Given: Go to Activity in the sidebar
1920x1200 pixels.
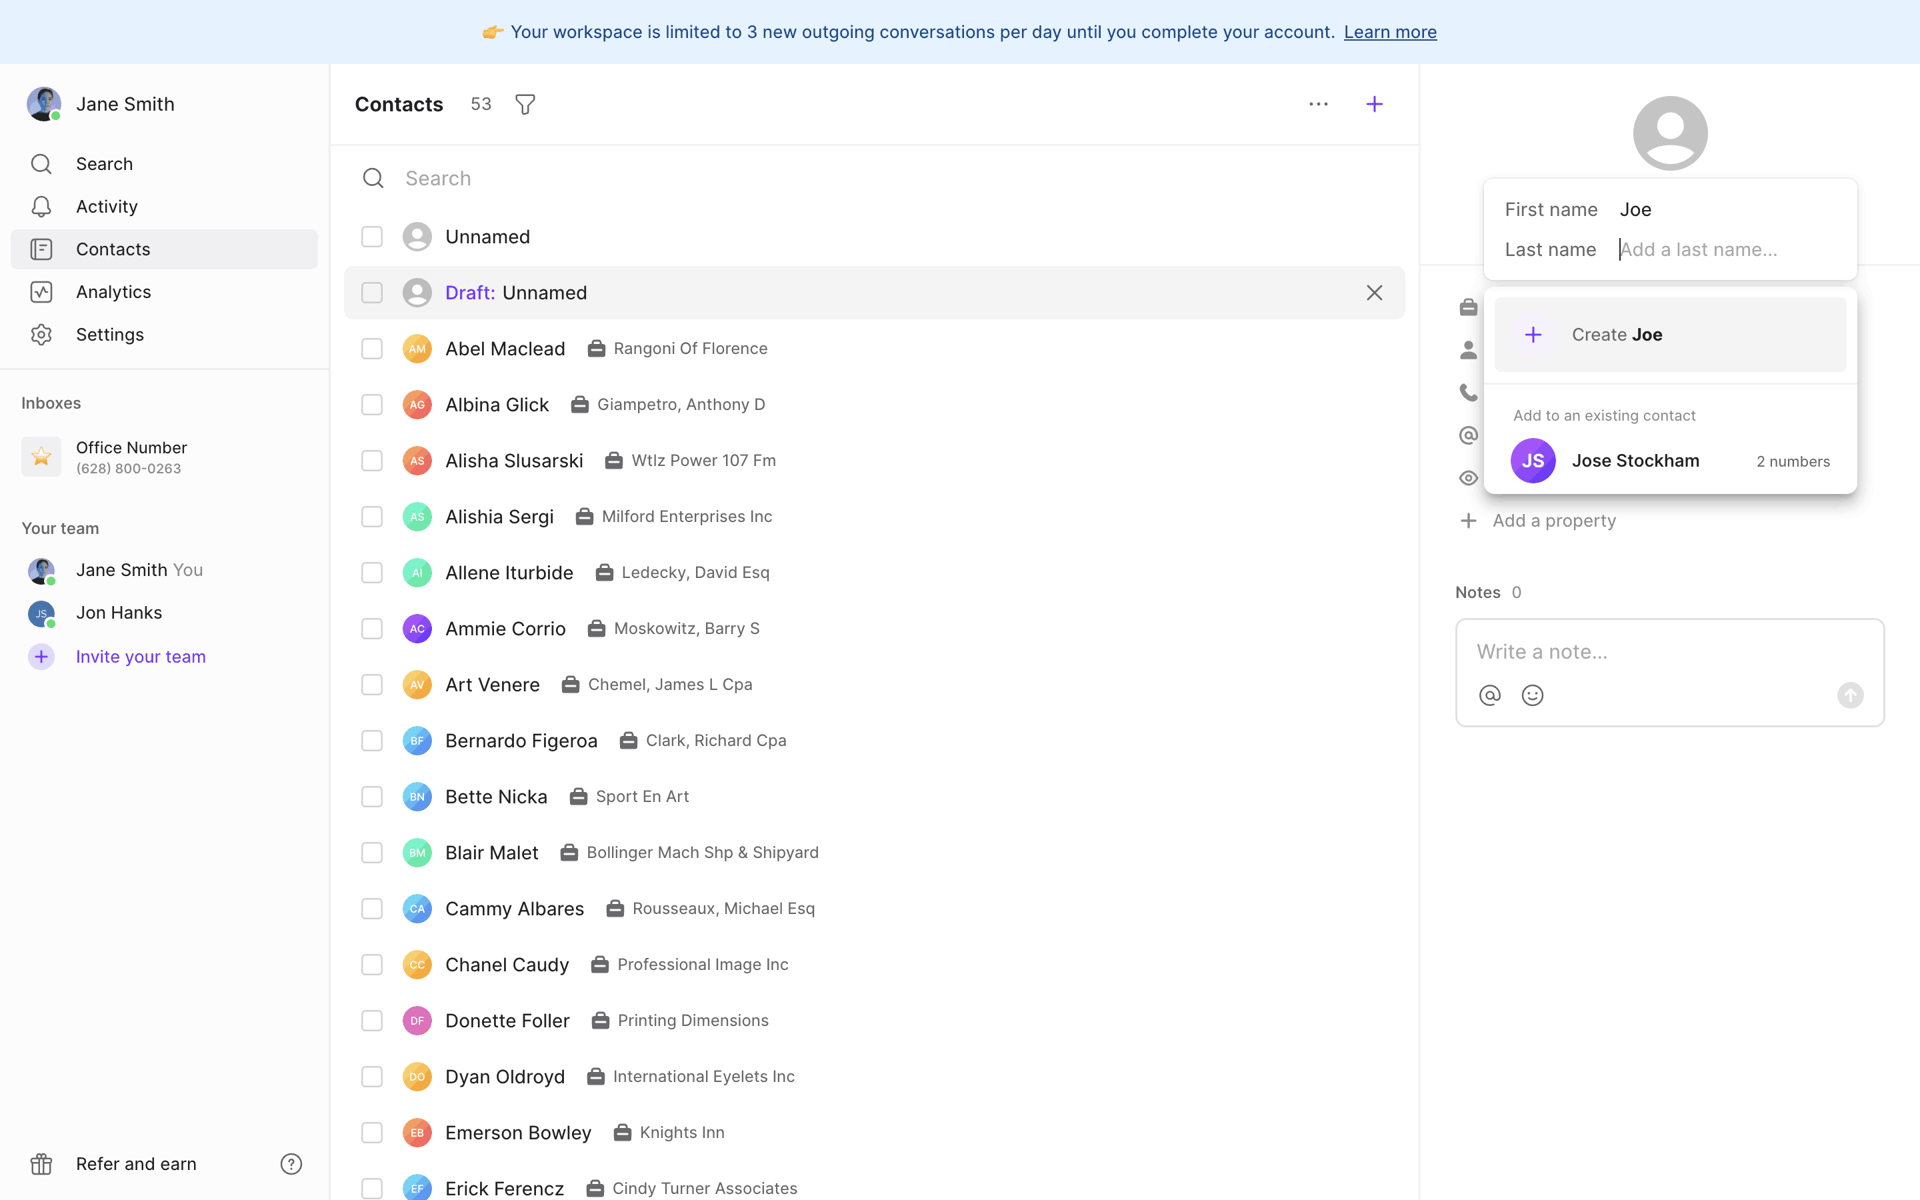Looking at the screenshot, I should pos(164,206).
